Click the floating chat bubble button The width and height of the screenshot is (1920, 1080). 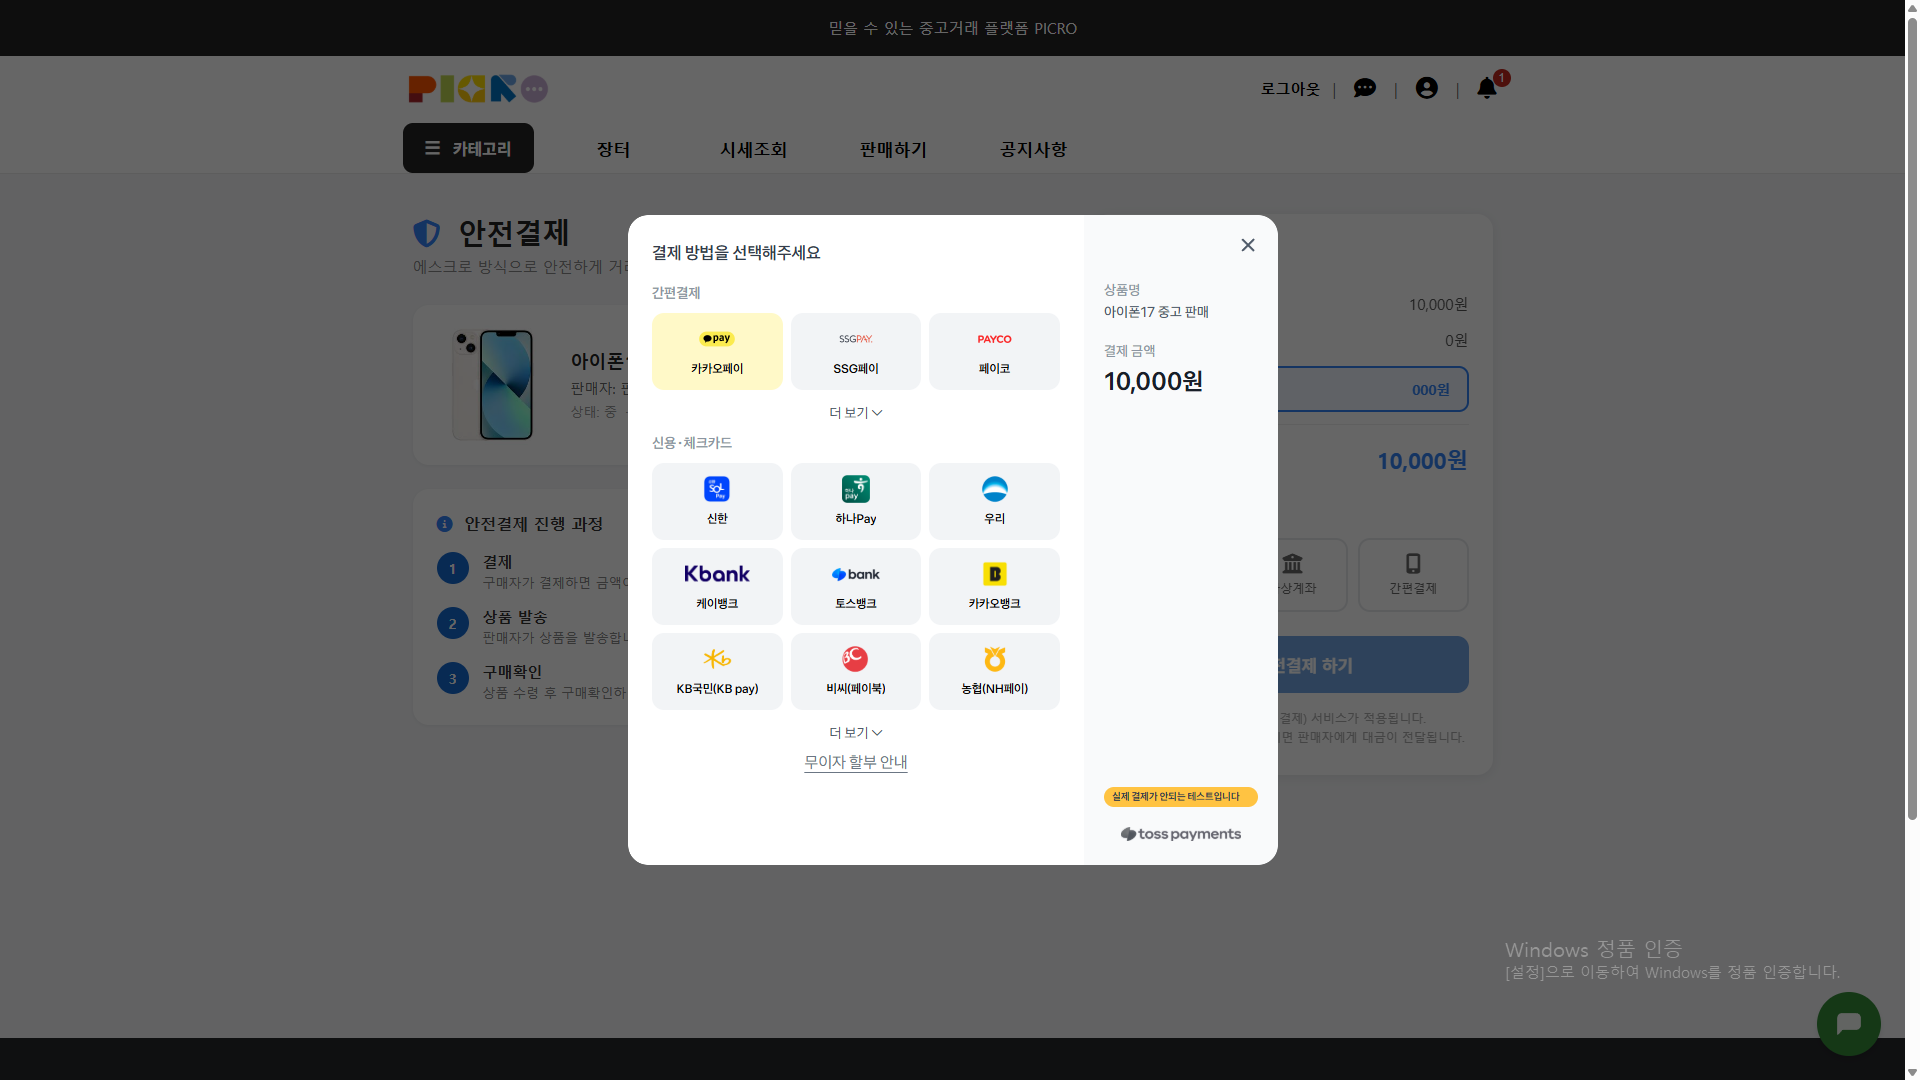pos(1848,1024)
